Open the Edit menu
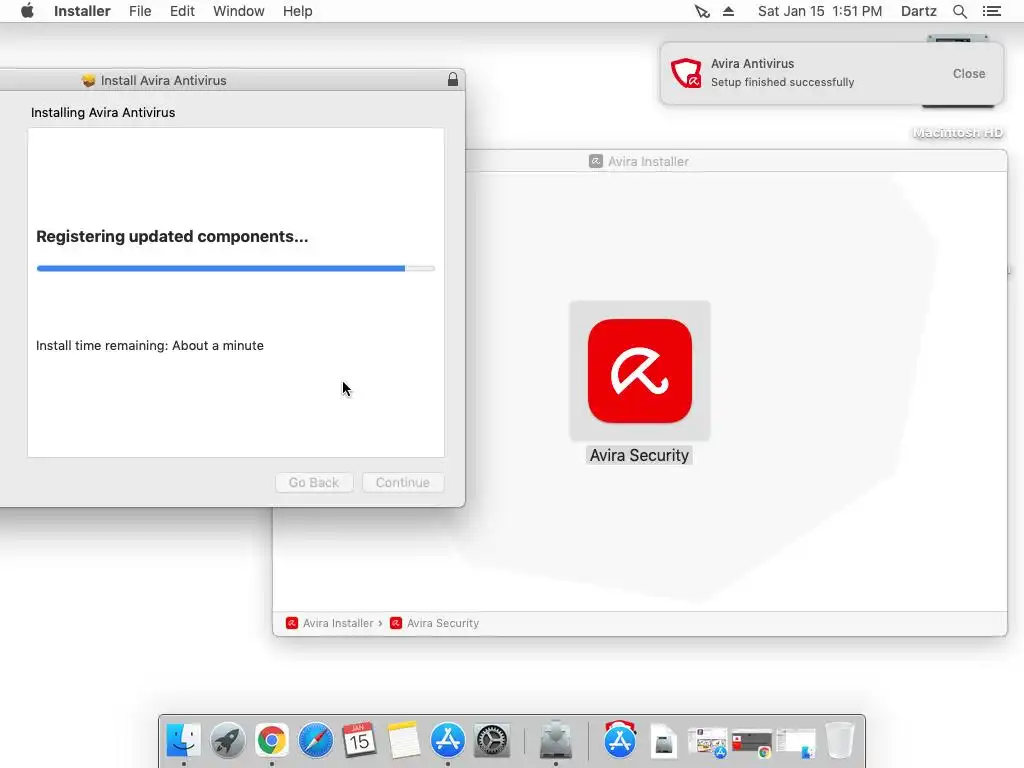Screen dimensions: 1024x768 pyautogui.click(x=182, y=11)
